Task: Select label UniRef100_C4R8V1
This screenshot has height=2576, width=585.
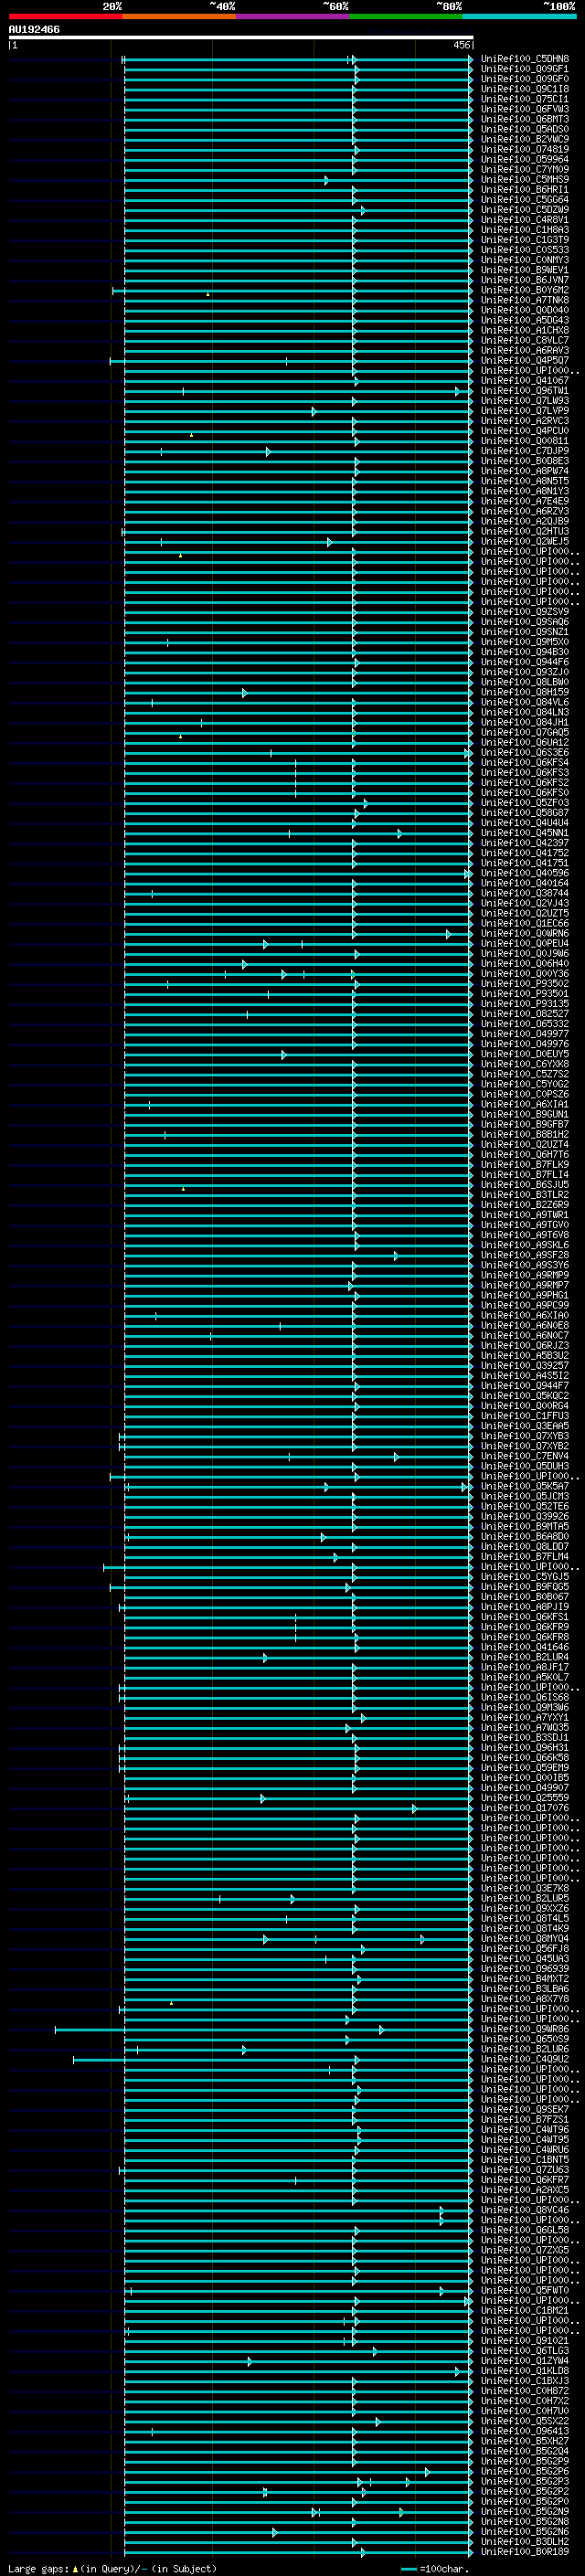Action: point(525,220)
